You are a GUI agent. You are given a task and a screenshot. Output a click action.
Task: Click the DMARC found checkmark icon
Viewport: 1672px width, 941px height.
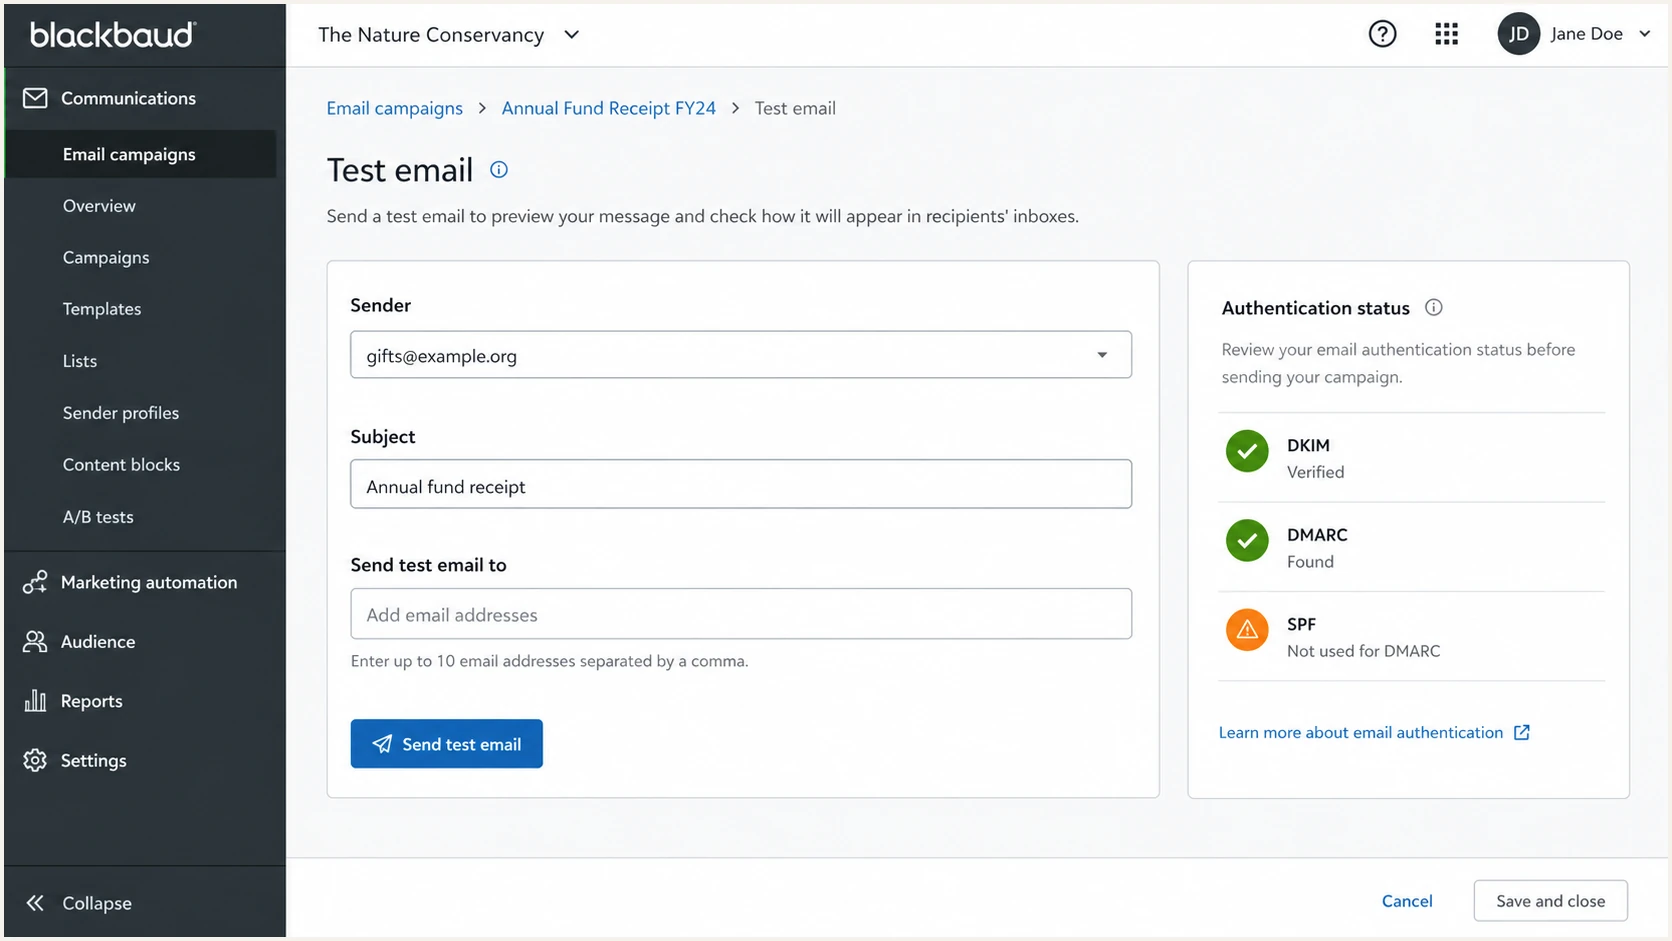click(x=1247, y=541)
